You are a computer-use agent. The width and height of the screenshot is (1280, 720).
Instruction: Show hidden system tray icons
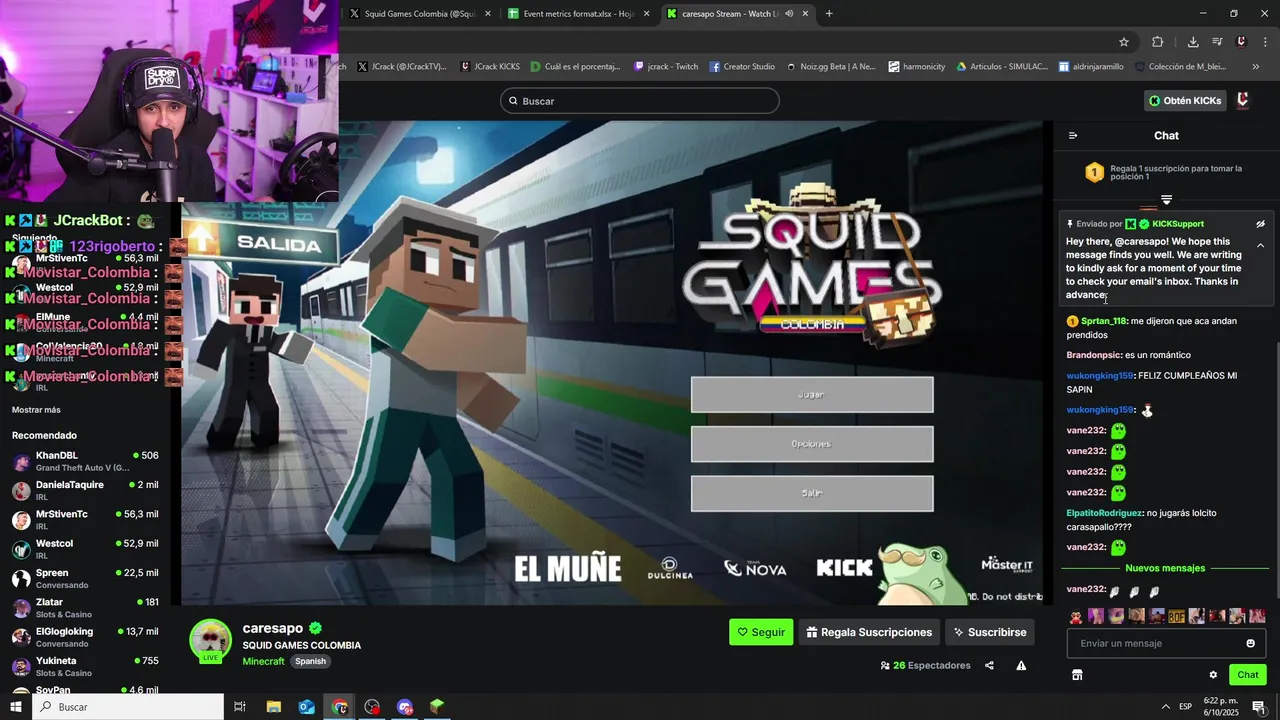tap(1165, 707)
